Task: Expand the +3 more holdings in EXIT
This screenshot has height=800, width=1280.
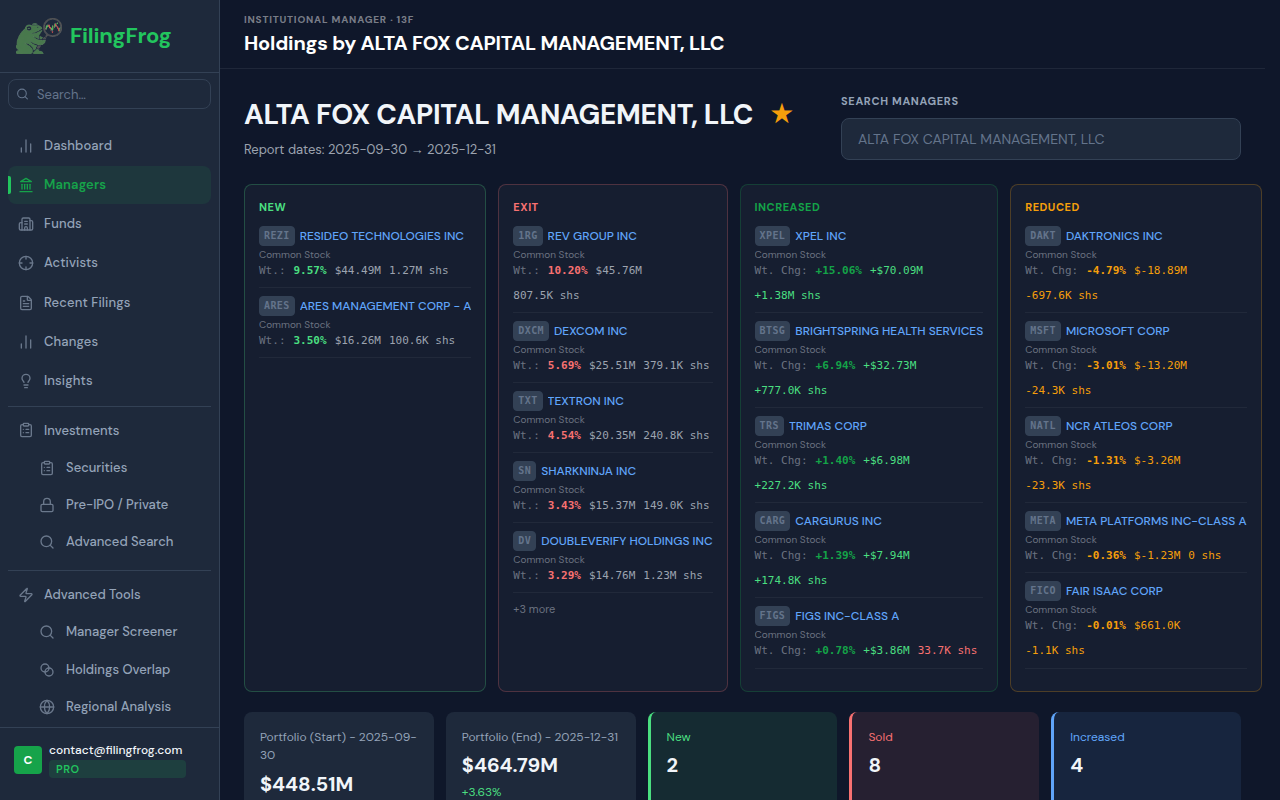Action: (534, 608)
